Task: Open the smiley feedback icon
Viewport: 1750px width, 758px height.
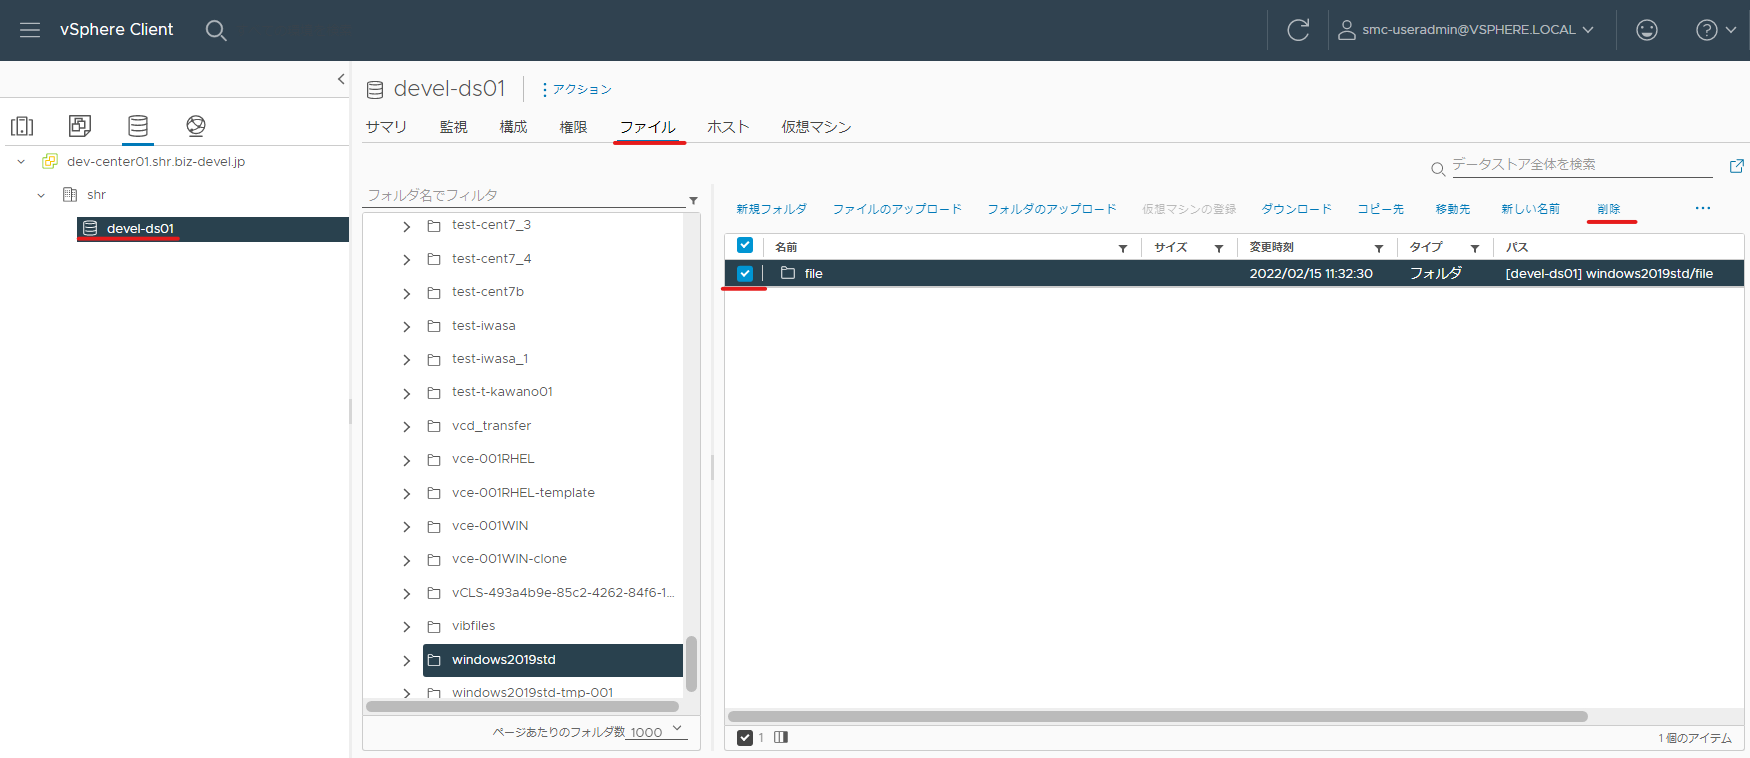Action: click(1647, 30)
